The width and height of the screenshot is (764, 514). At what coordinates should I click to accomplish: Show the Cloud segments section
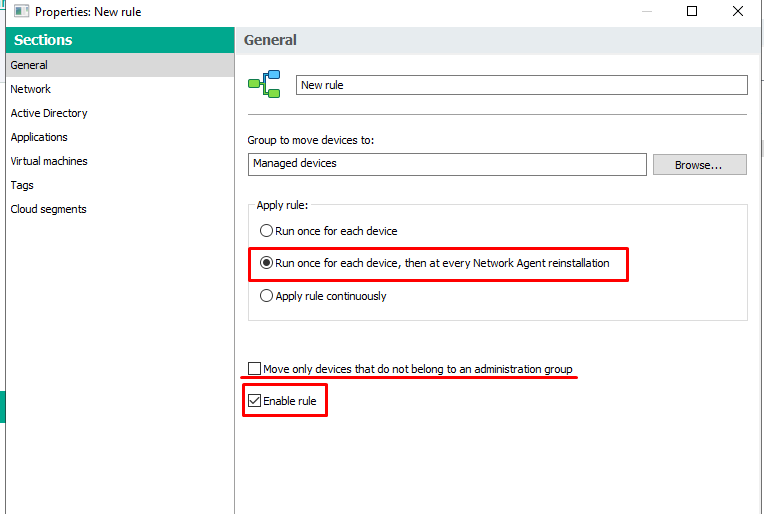click(x=120, y=209)
